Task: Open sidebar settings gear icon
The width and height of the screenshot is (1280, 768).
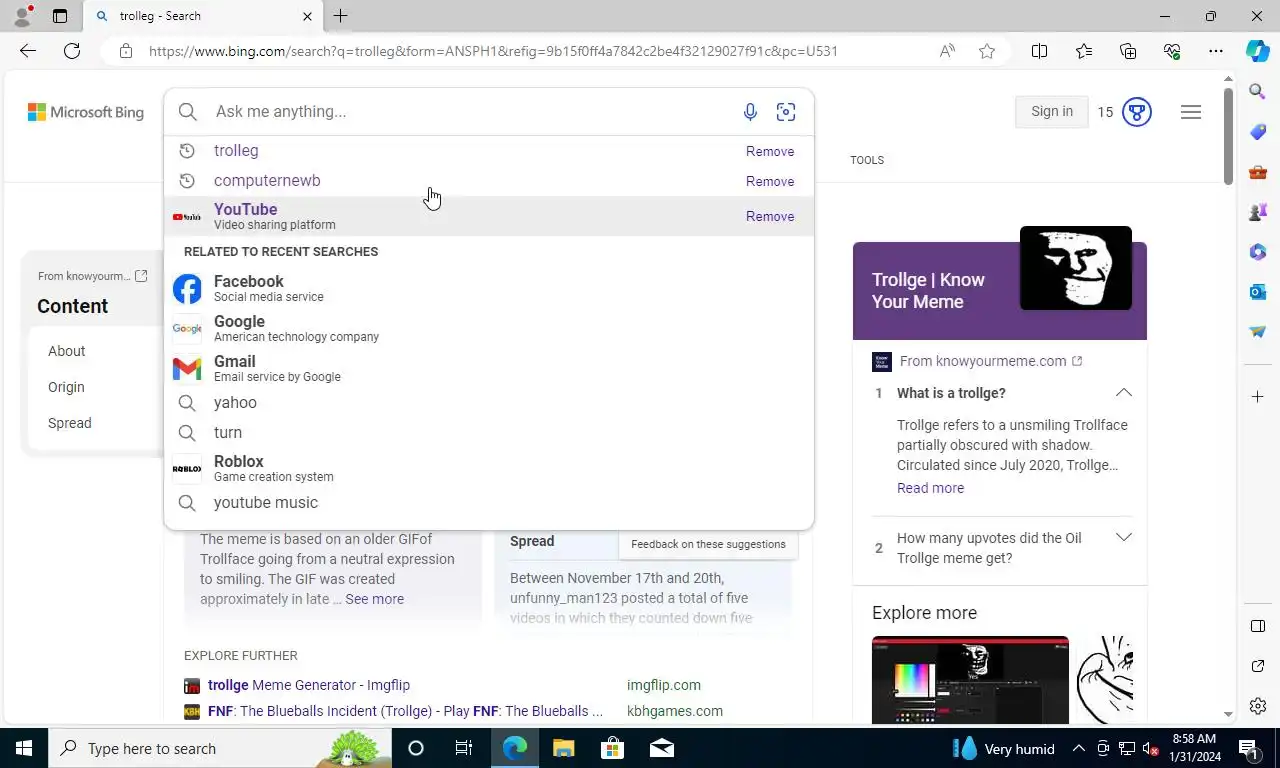Action: pyautogui.click(x=1258, y=706)
